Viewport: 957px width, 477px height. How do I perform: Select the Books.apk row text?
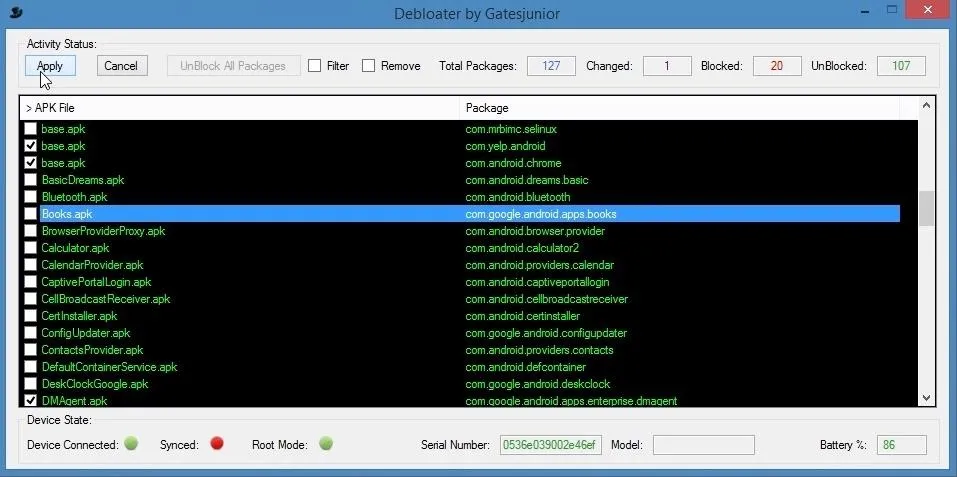tap(67, 214)
